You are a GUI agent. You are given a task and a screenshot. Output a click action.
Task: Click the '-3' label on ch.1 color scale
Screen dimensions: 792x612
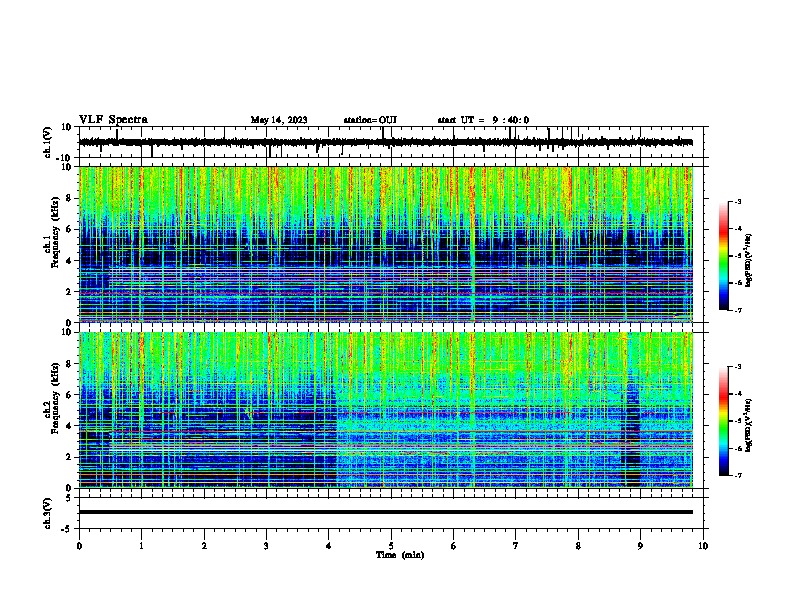click(x=738, y=202)
